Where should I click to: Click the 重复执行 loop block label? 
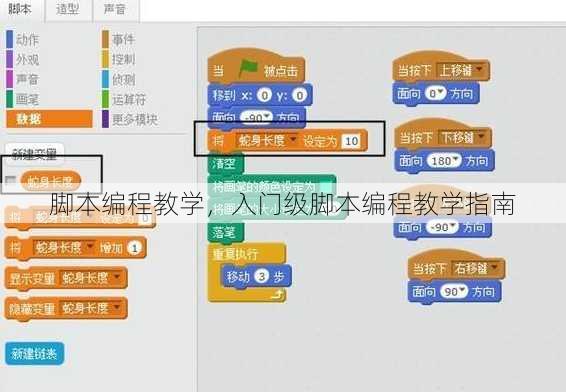pyautogui.click(x=235, y=254)
